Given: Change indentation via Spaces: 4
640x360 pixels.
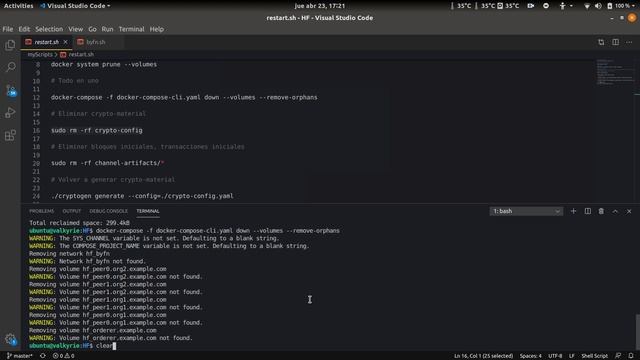Looking at the screenshot, I should coord(530,356).
